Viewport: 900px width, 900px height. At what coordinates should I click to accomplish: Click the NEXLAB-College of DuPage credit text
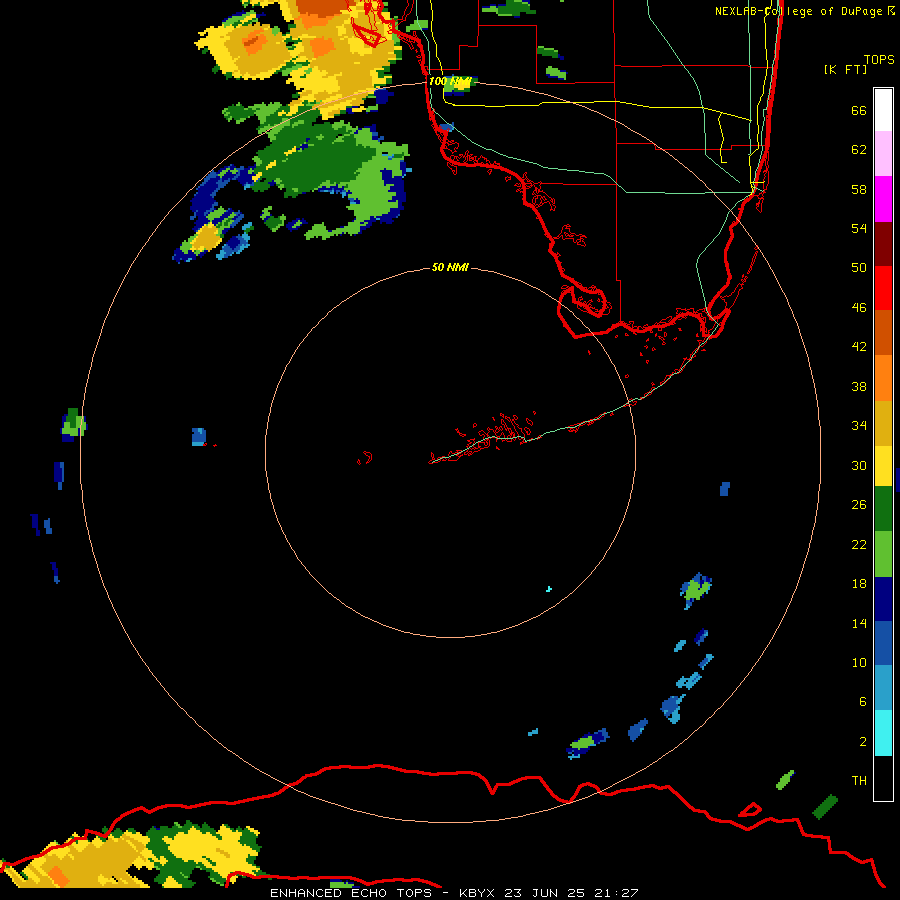click(805, 11)
